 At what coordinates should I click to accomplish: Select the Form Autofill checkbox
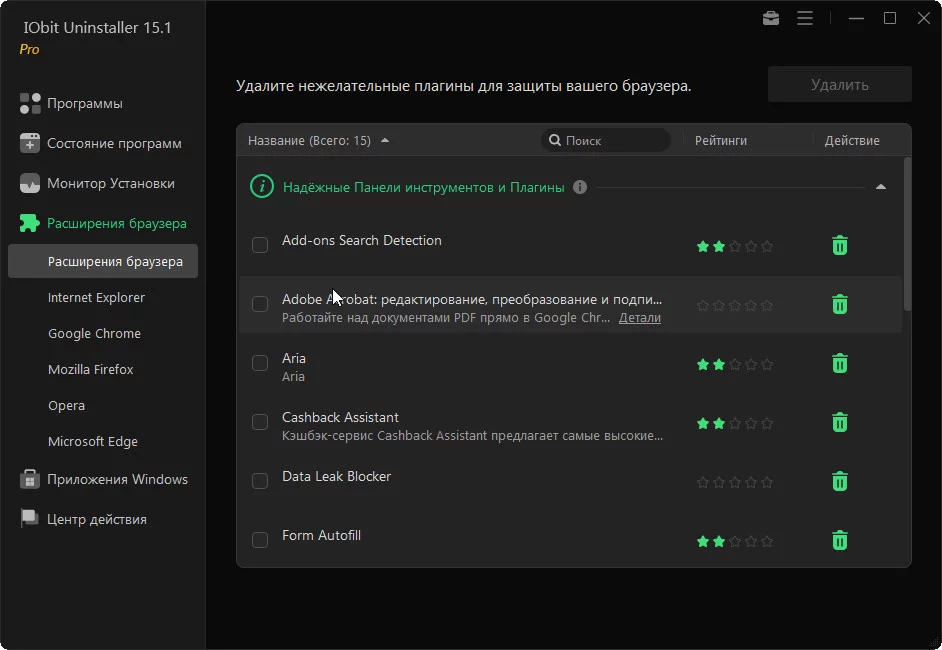pyautogui.click(x=260, y=540)
